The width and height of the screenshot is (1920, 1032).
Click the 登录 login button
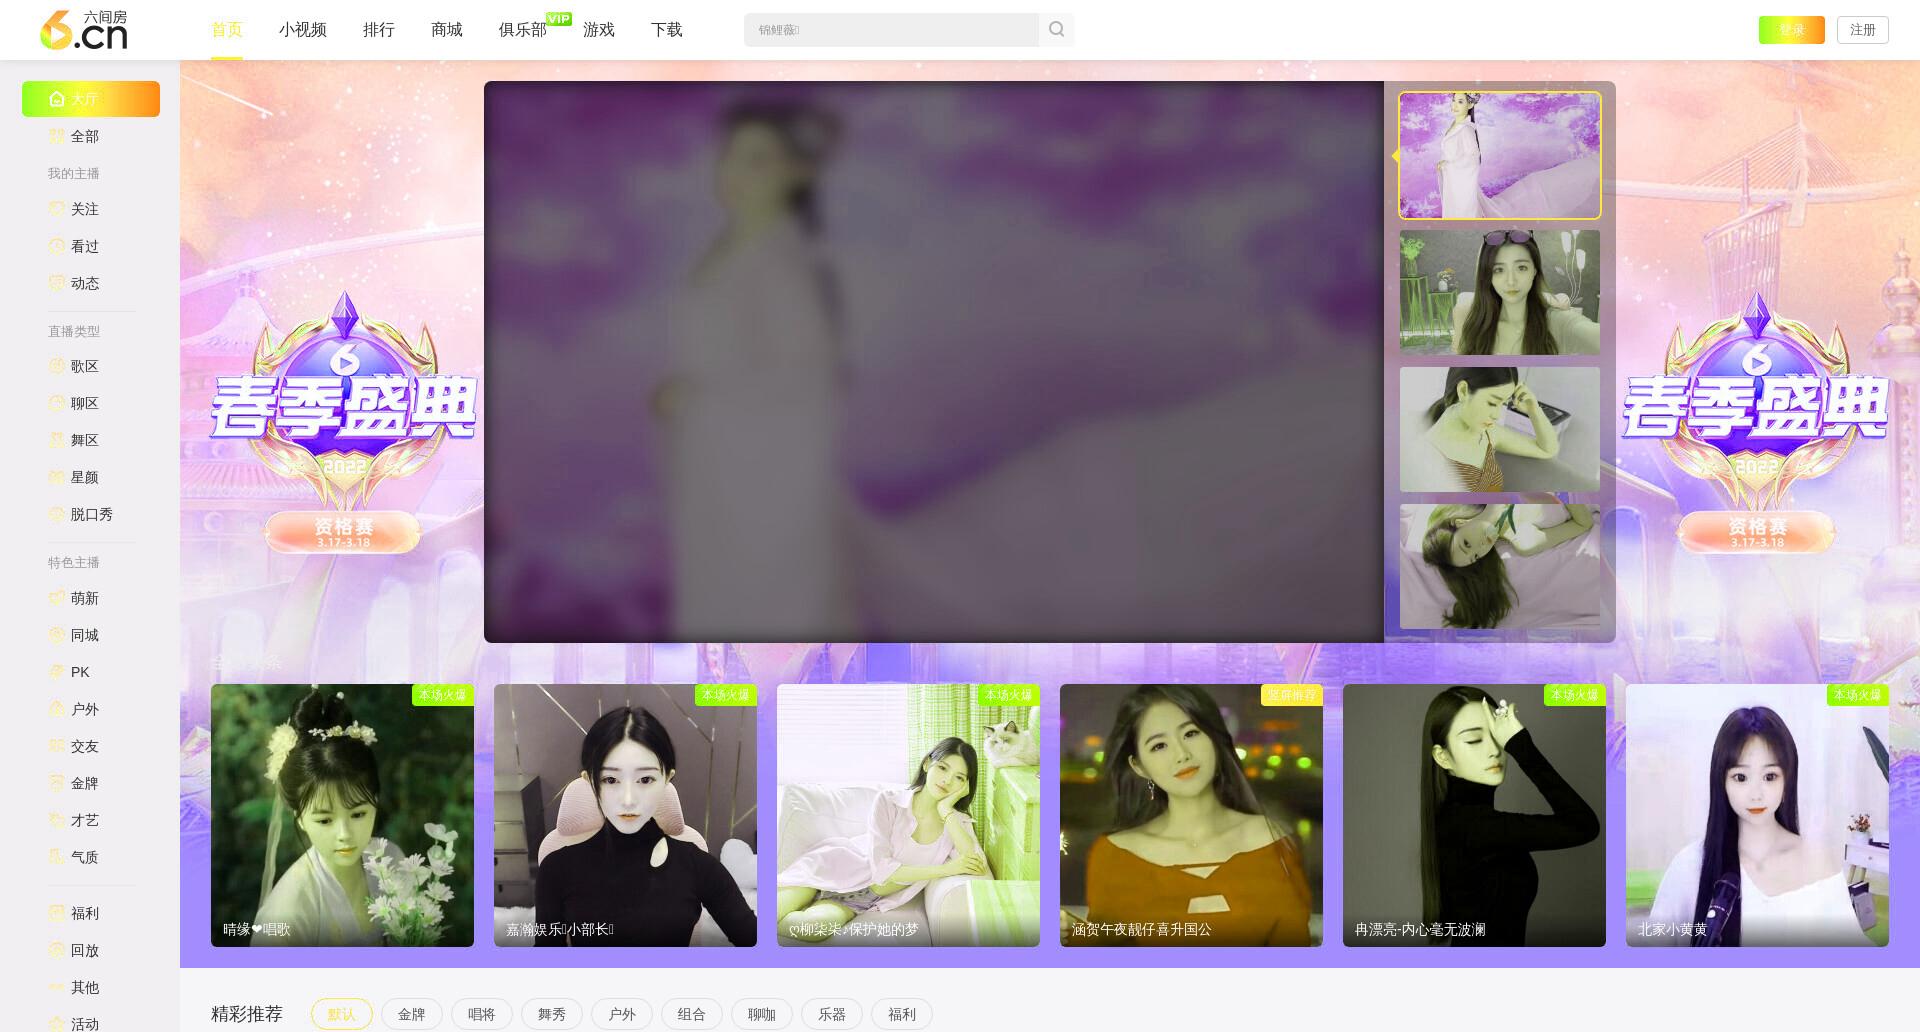click(1792, 30)
